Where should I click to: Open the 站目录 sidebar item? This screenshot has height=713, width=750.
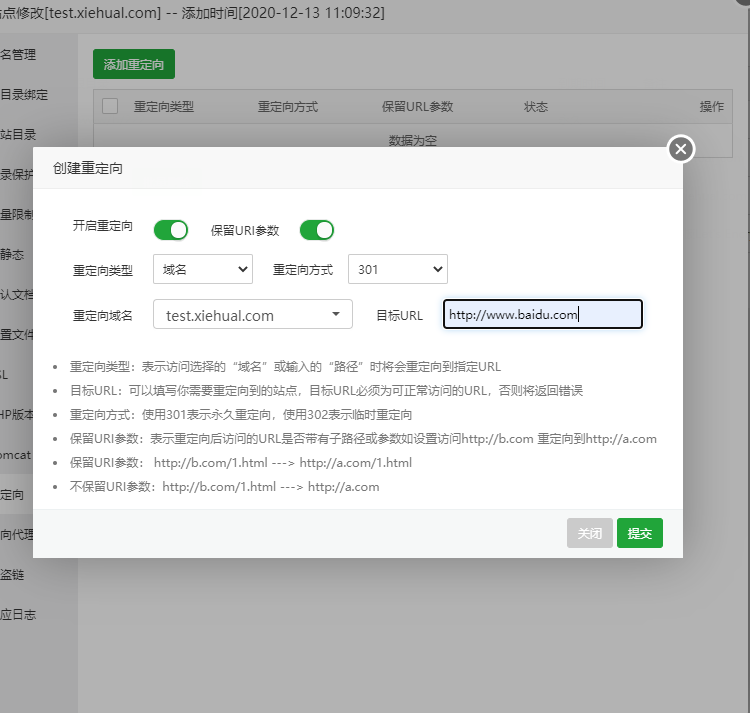[18, 134]
